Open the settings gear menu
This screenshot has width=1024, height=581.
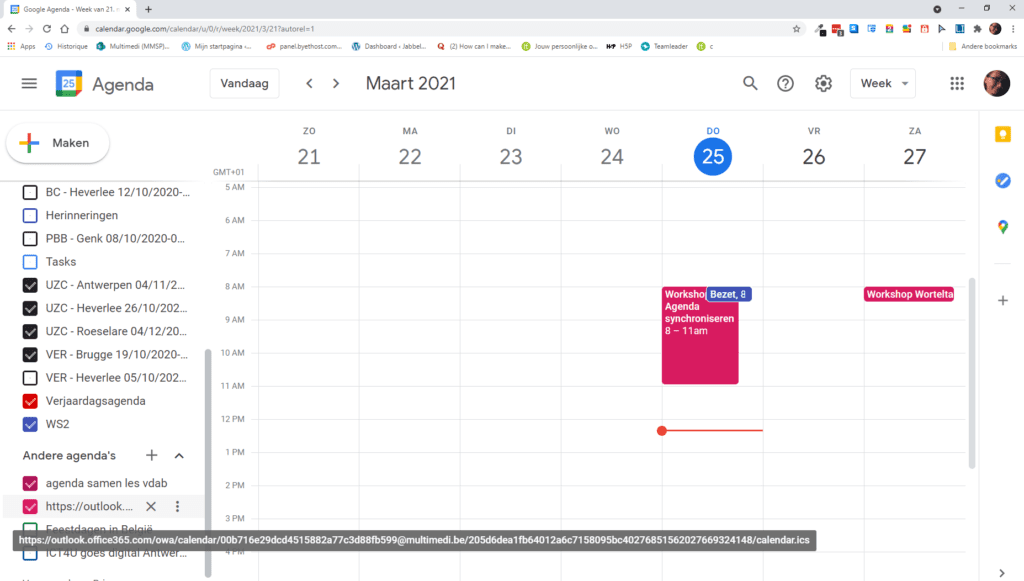point(823,84)
